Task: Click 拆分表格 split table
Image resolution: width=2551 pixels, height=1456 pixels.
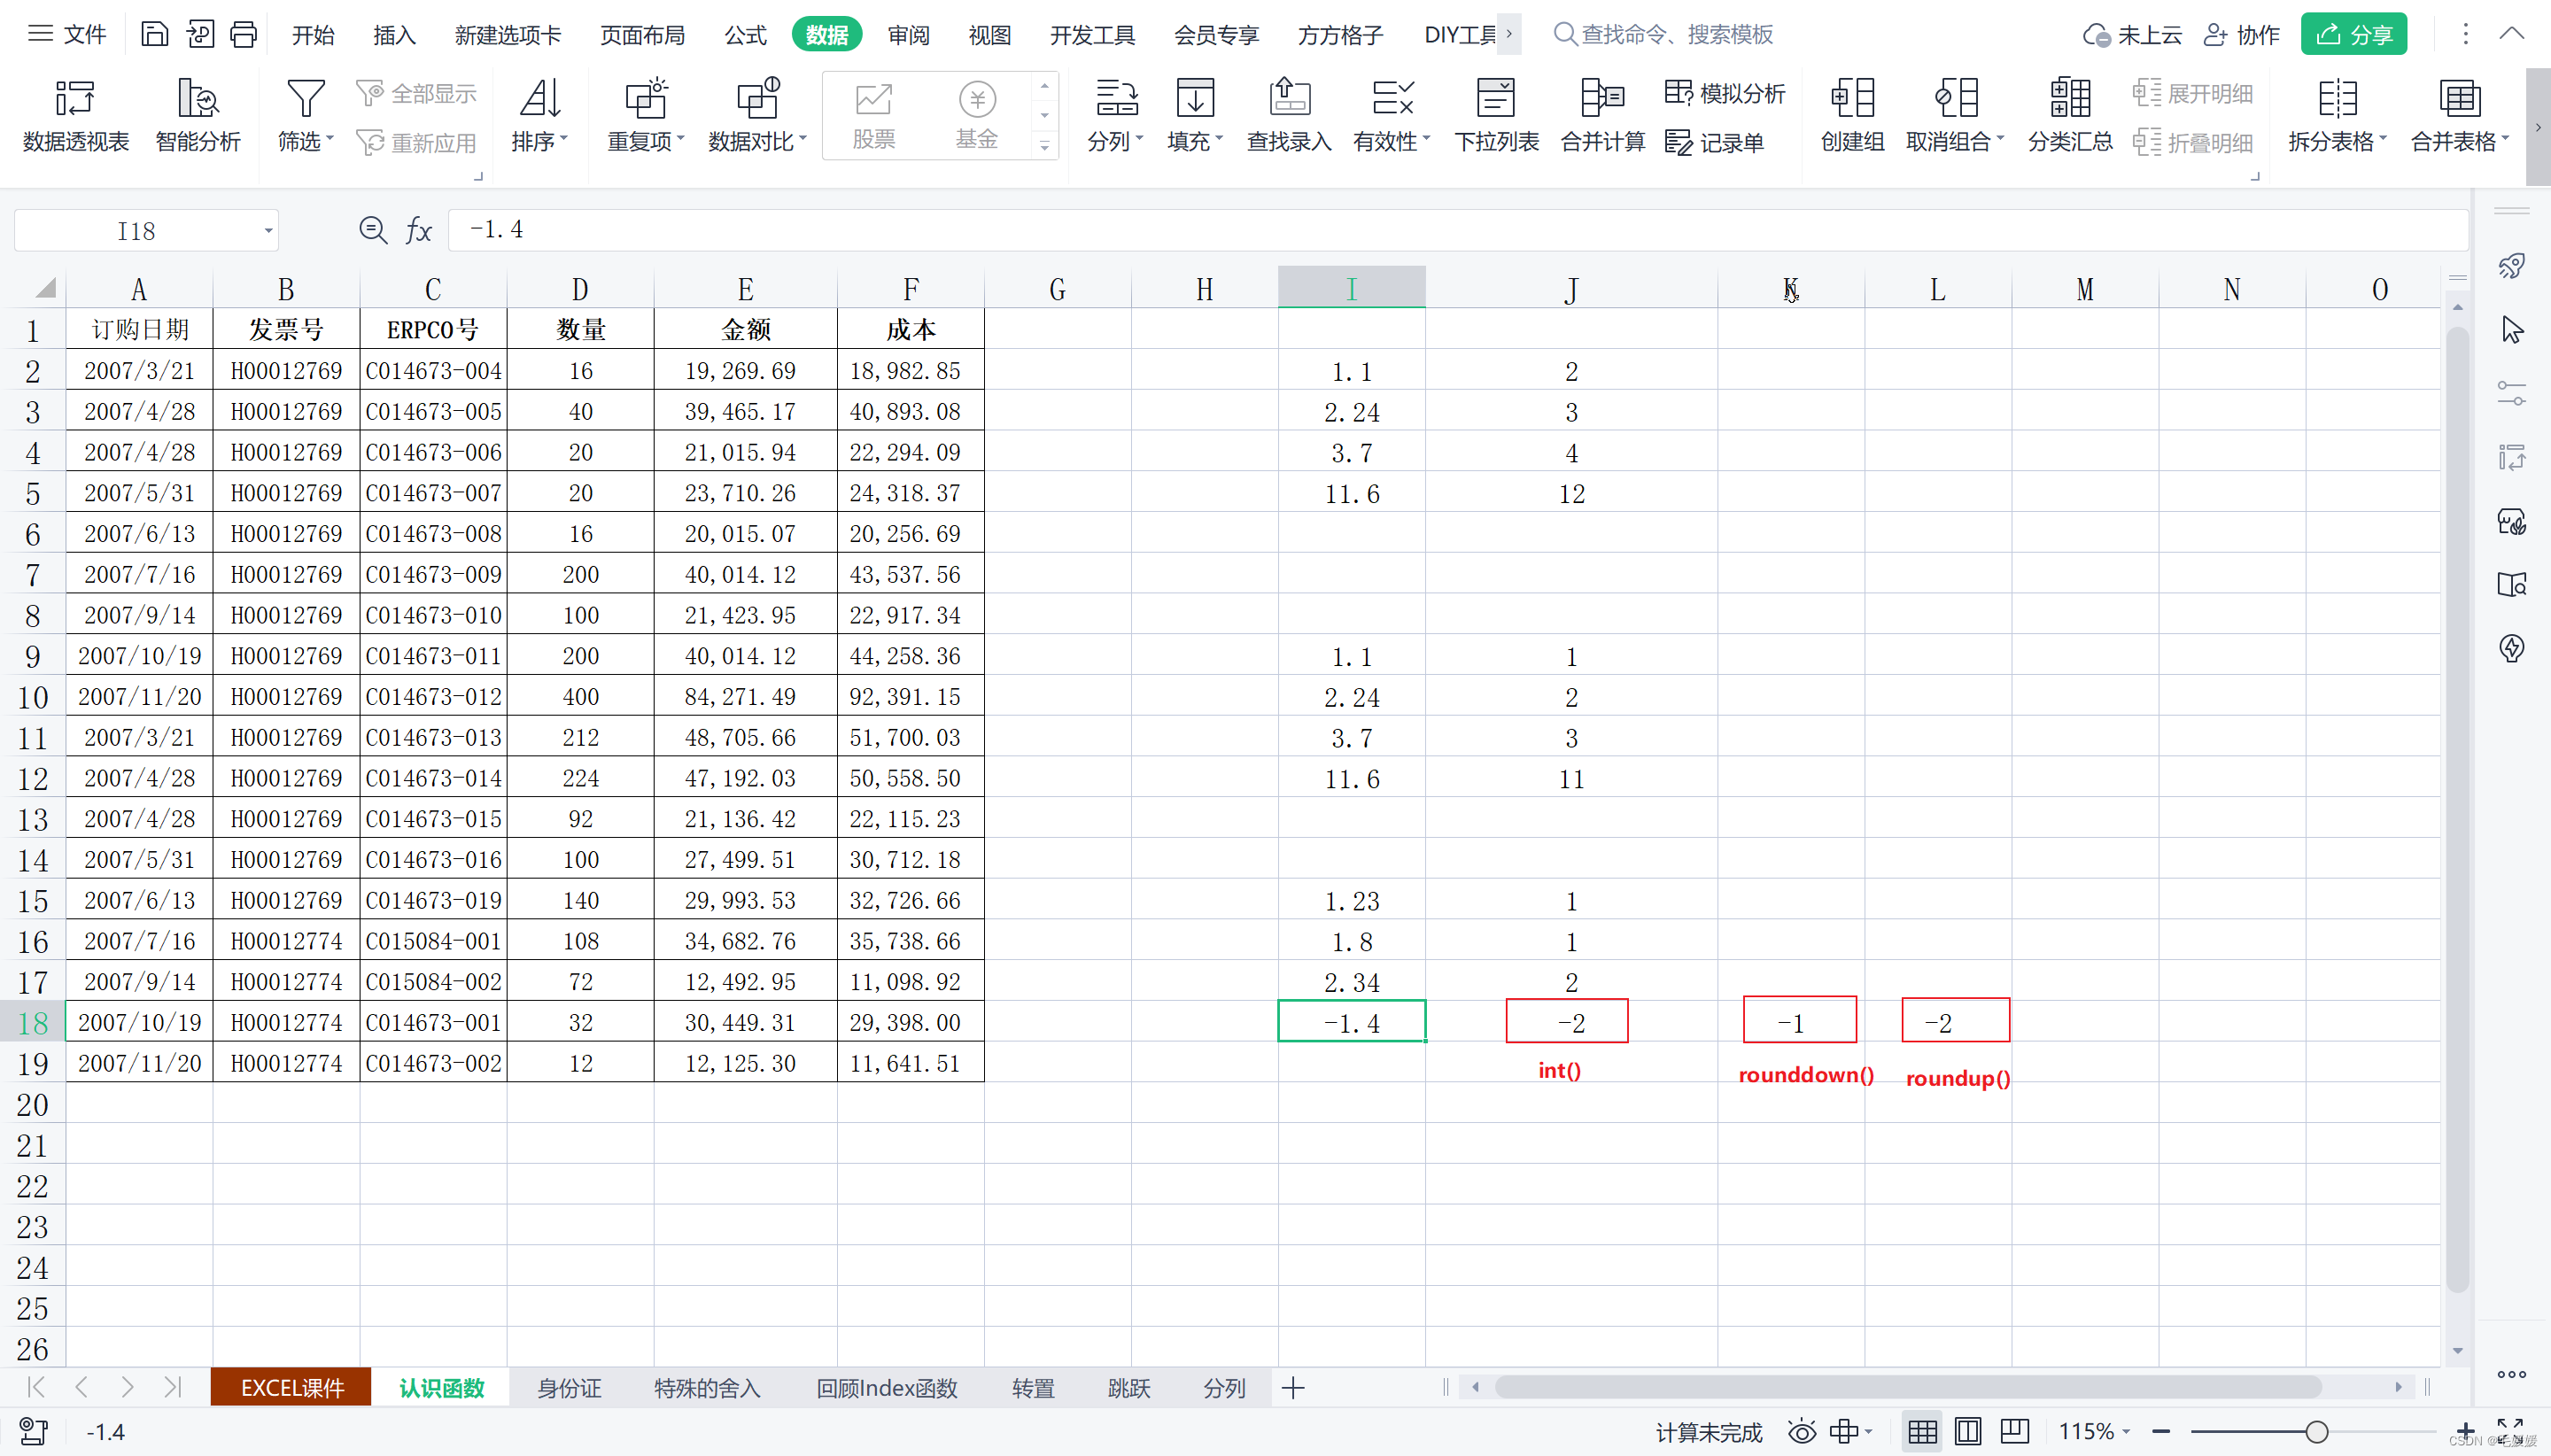Action: [x=2337, y=116]
